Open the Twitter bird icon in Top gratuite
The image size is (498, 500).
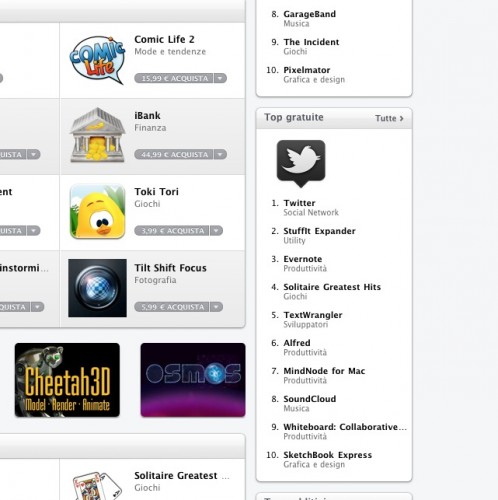click(301, 163)
